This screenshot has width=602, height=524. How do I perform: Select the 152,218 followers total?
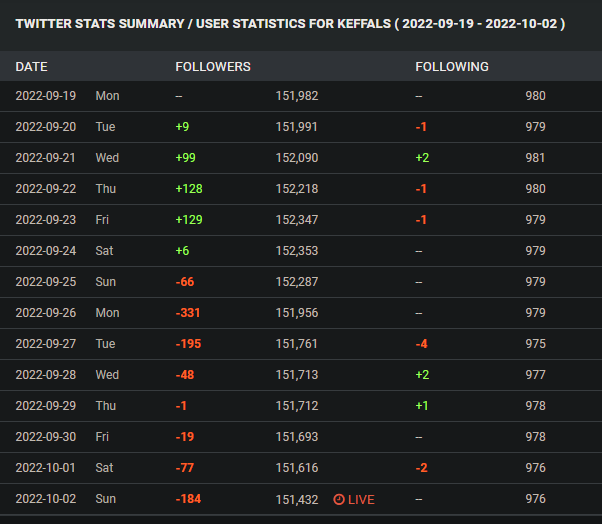pyautogui.click(x=297, y=189)
